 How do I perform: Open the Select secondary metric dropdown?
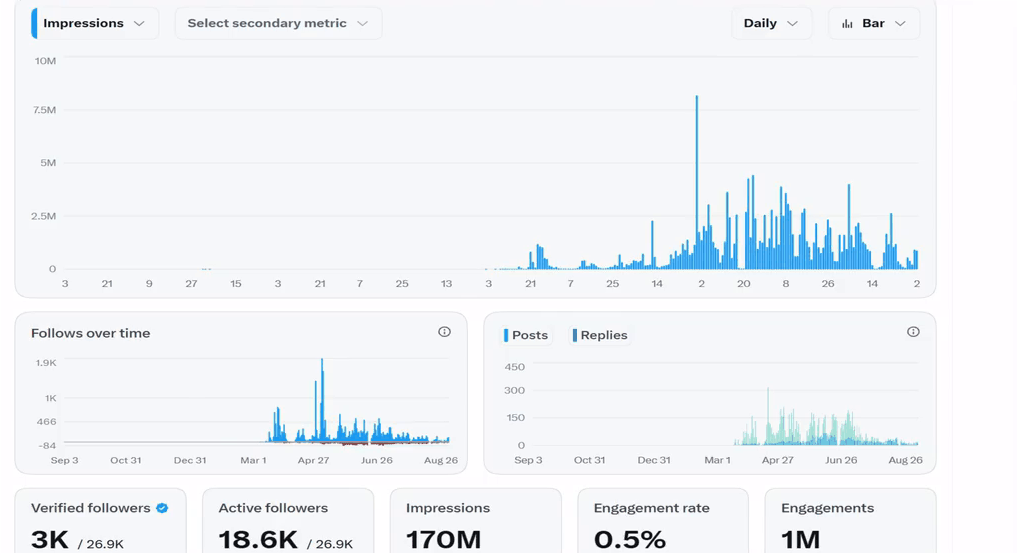coord(278,23)
